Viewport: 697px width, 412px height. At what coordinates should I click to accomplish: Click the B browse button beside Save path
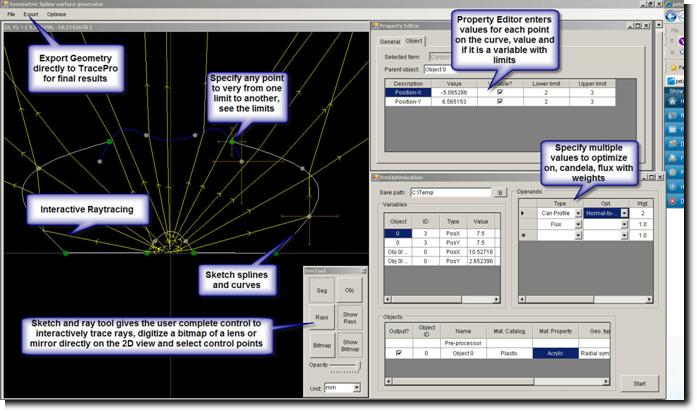click(499, 192)
